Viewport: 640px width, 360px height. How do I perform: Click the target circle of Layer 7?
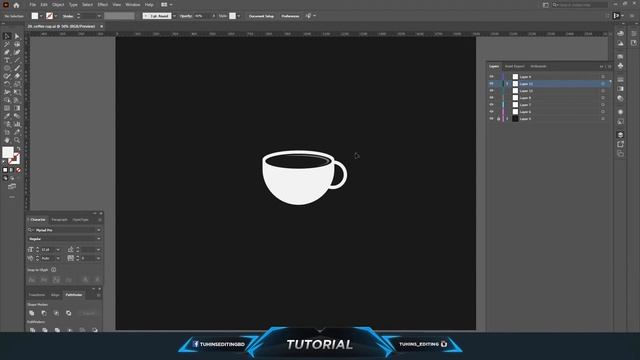click(603, 104)
